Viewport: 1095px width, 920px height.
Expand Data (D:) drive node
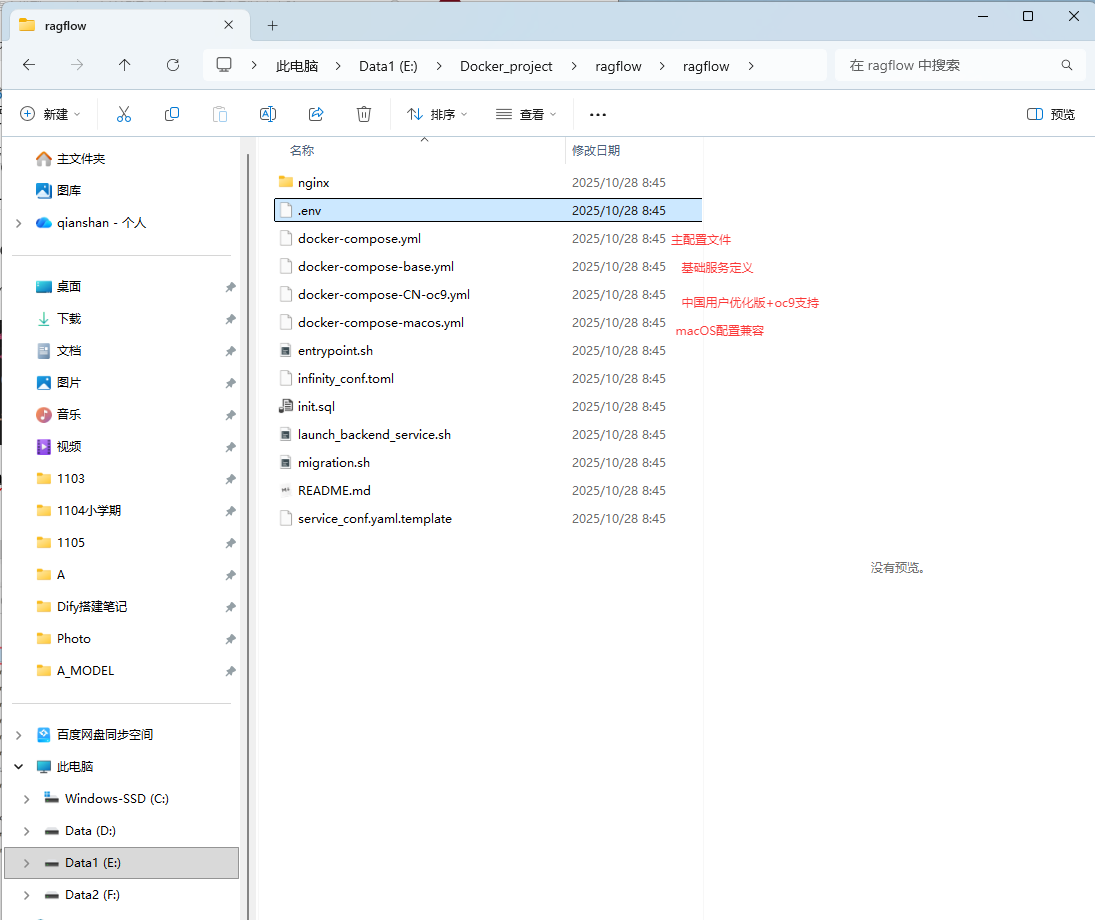click(27, 831)
